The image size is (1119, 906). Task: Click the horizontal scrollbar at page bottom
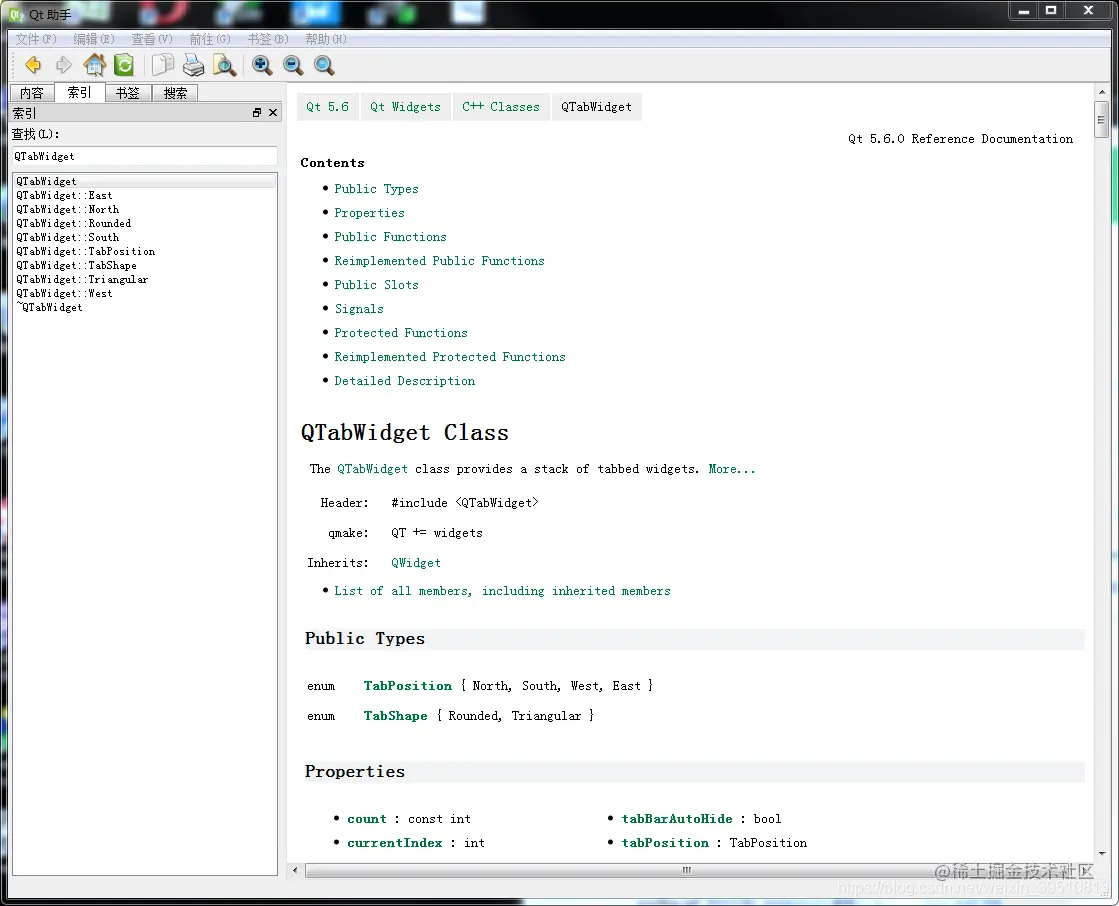[687, 870]
